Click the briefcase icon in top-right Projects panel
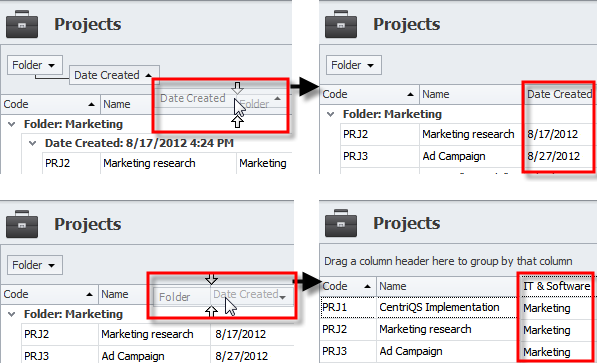 (x=341, y=24)
